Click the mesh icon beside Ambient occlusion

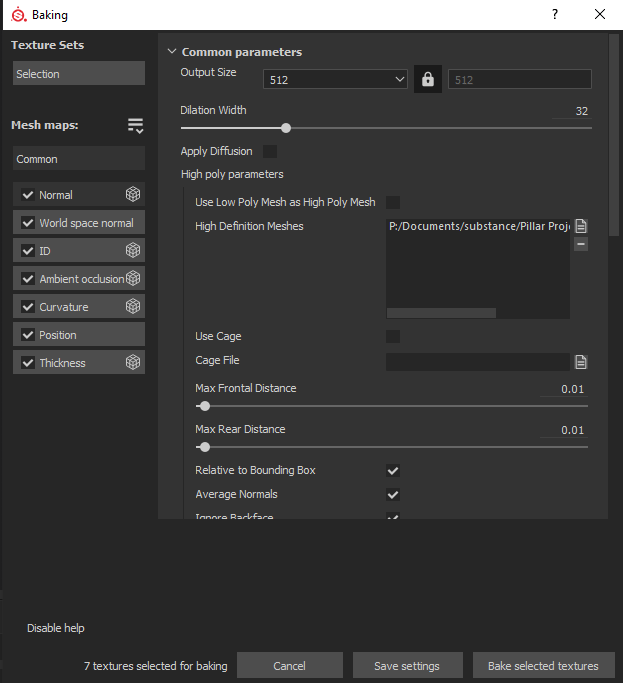[133, 278]
